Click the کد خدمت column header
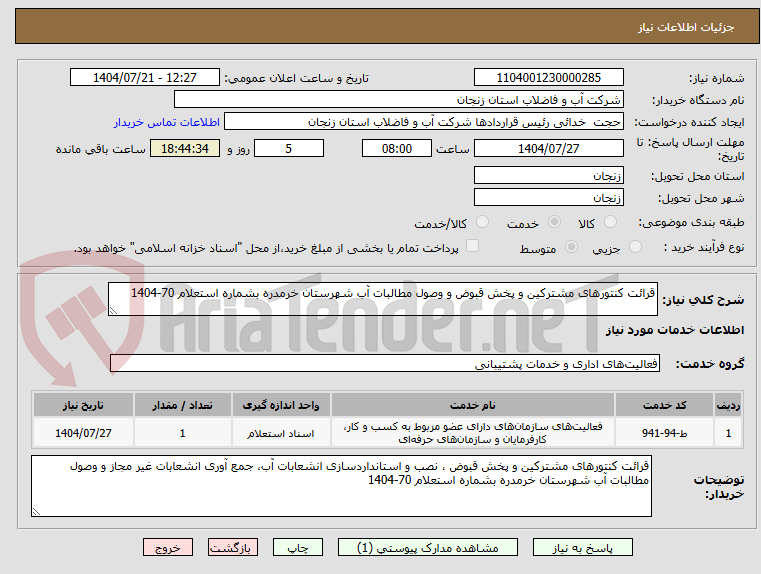The width and height of the screenshot is (761, 574). pyautogui.click(x=664, y=405)
